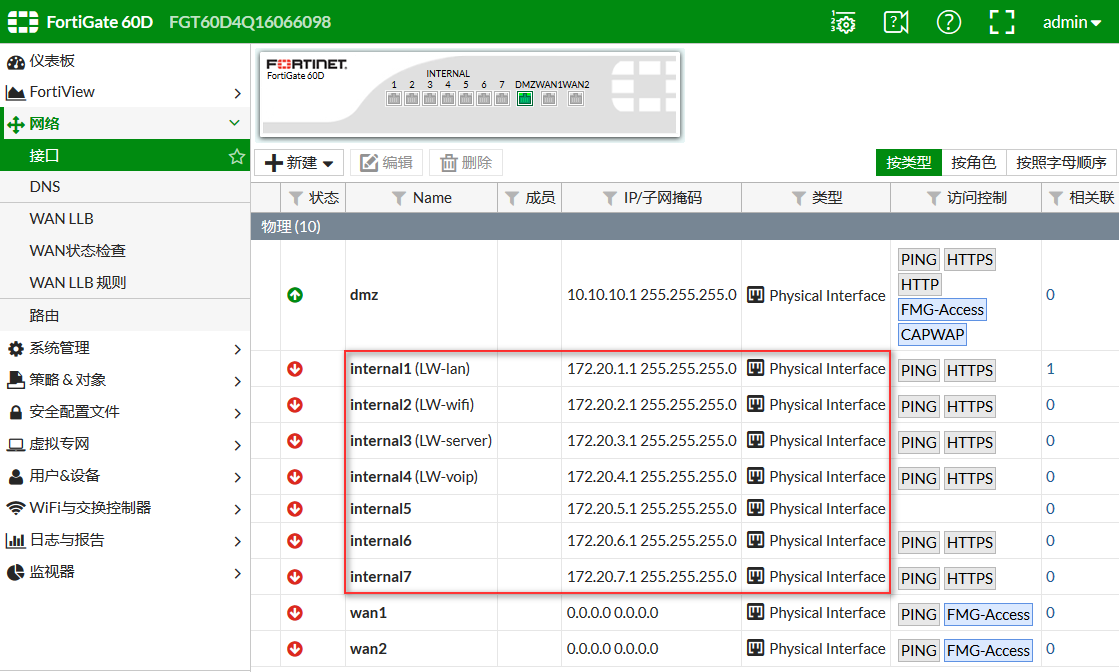1119x672 pixels.
Task: Open the settings gear list icon in header
Action: click(x=843, y=22)
